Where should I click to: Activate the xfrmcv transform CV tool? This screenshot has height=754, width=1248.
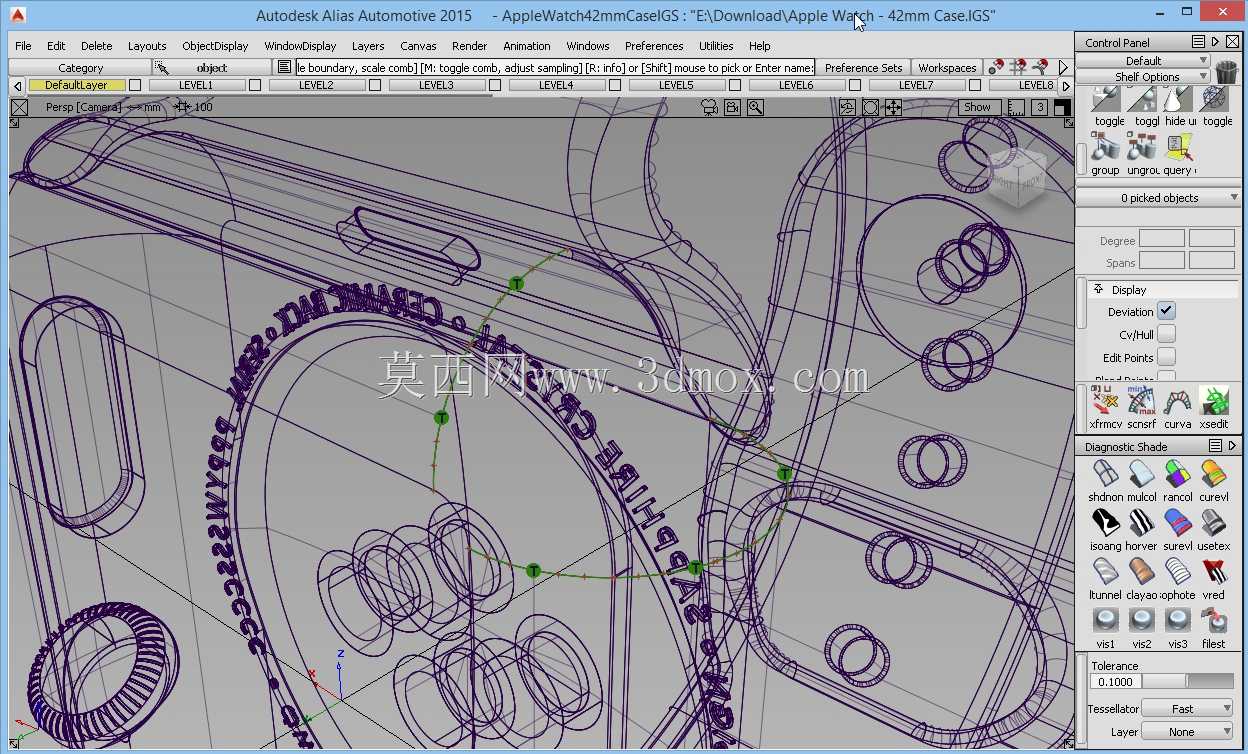[x=1105, y=401]
